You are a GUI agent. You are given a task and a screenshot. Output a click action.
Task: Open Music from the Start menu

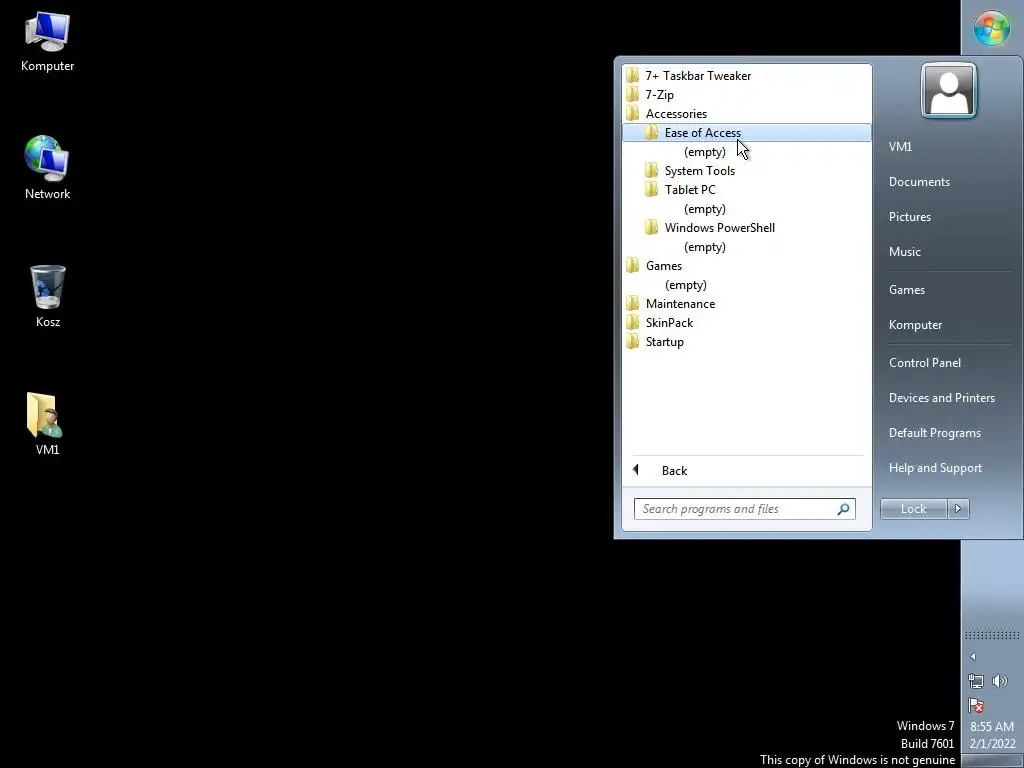coord(904,251)
